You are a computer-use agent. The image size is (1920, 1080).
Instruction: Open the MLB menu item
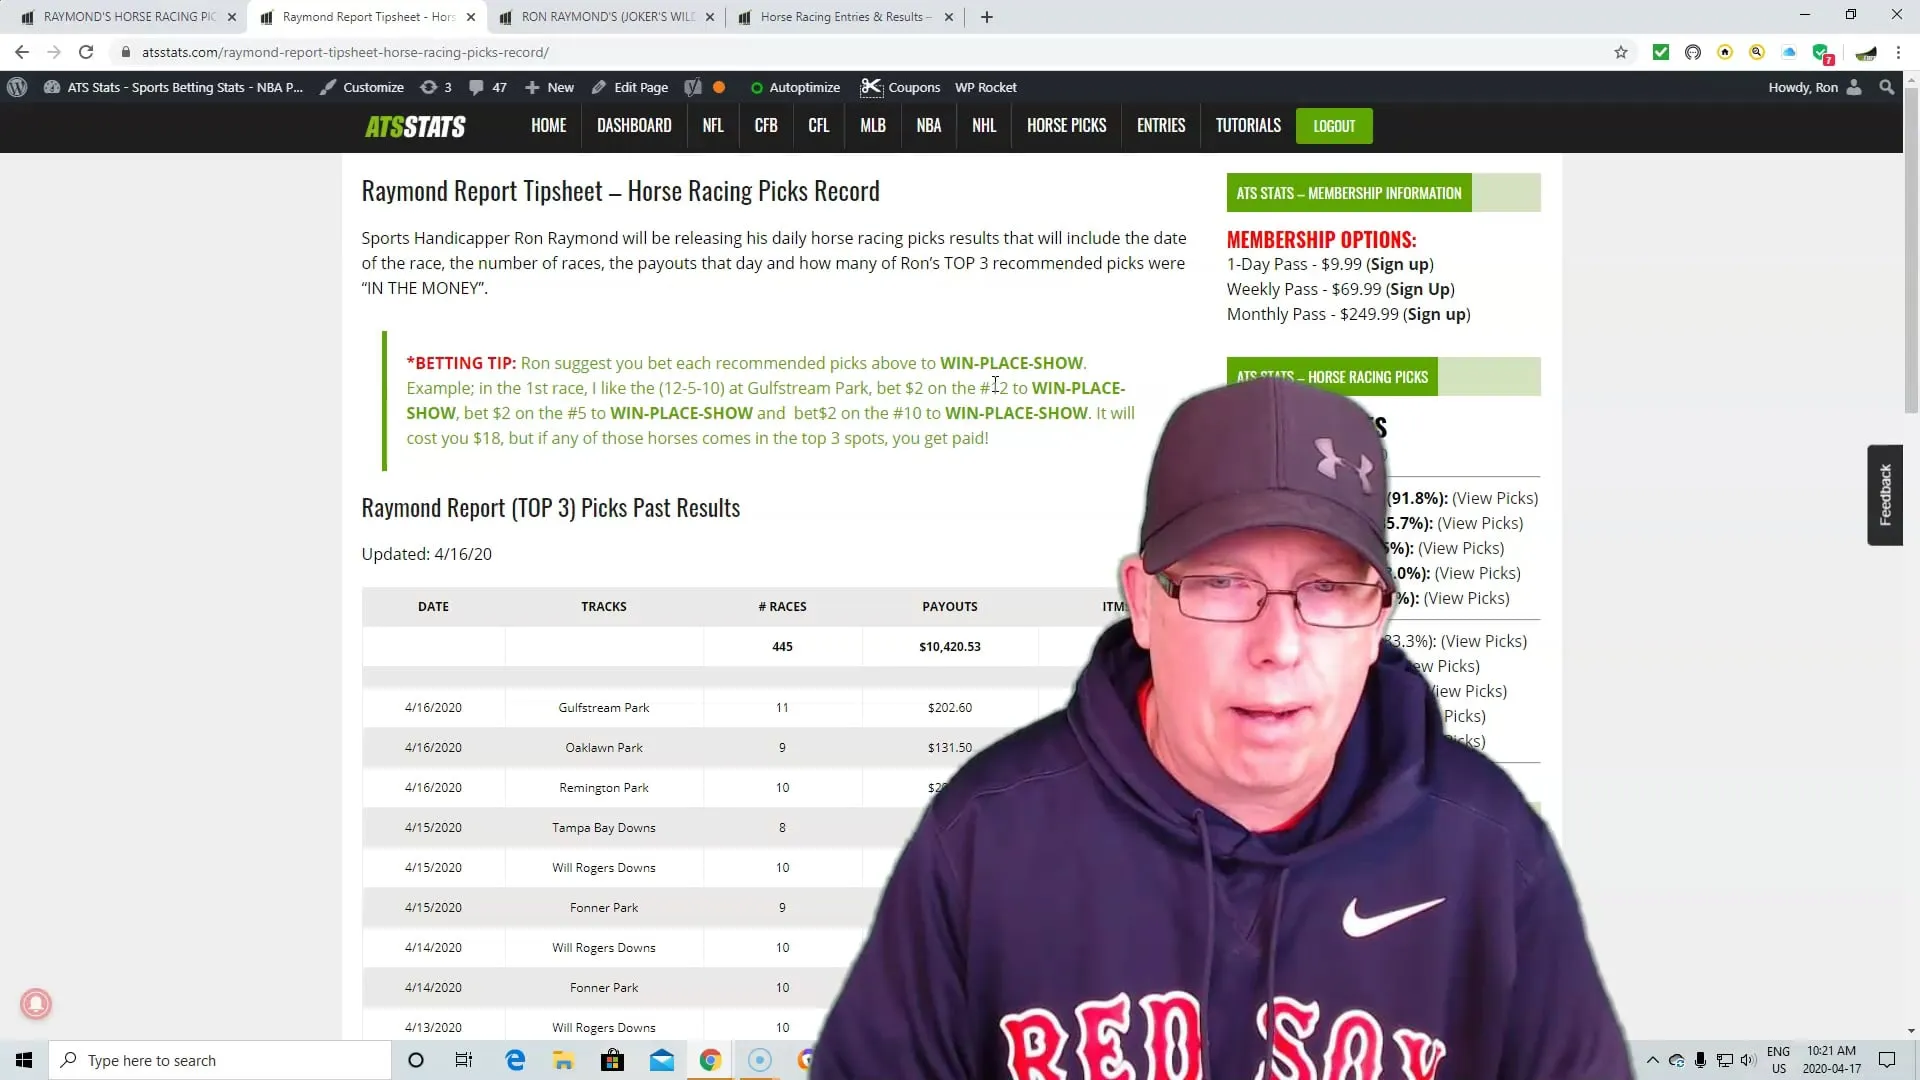pos(873,126)
